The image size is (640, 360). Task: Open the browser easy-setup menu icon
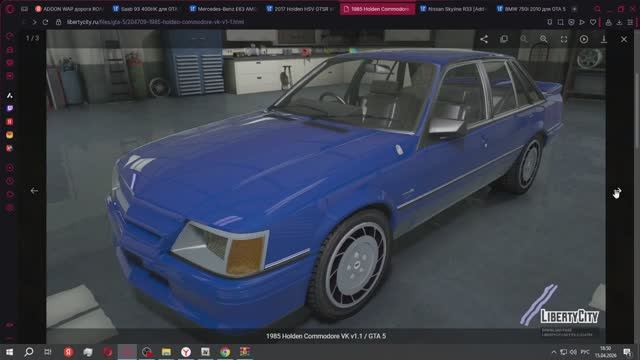630,22
